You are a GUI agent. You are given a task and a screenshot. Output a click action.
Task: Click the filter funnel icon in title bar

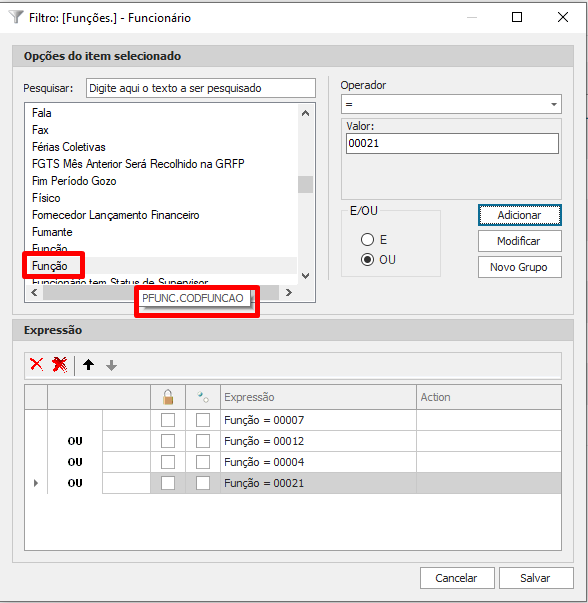click(x=16, y=17)
